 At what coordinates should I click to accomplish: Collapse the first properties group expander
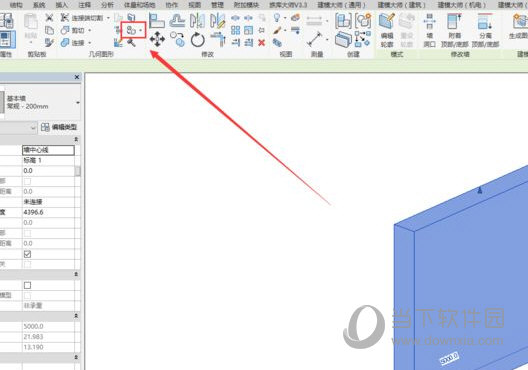pos(76,139)
